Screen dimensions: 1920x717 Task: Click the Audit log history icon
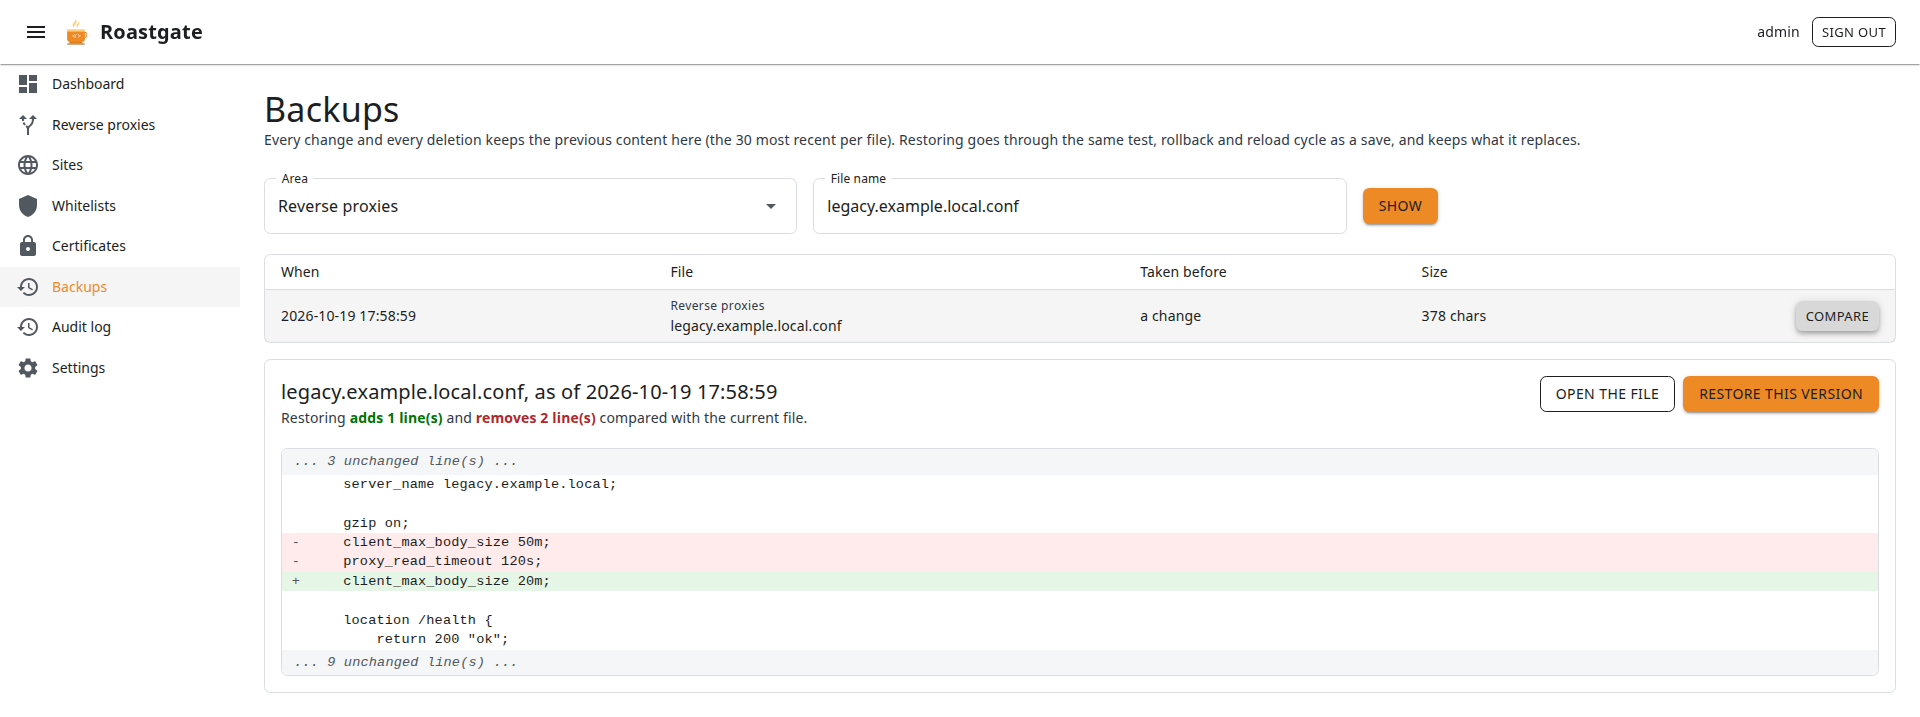coord(28,327)
